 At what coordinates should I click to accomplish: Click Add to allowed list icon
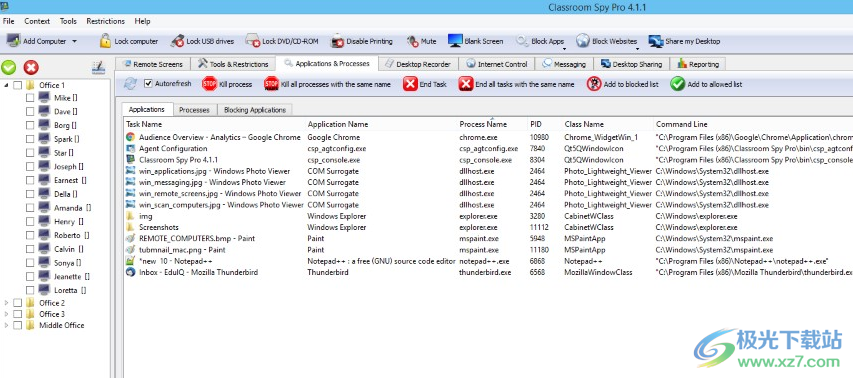pyautogui.click(x=677, y=84)
